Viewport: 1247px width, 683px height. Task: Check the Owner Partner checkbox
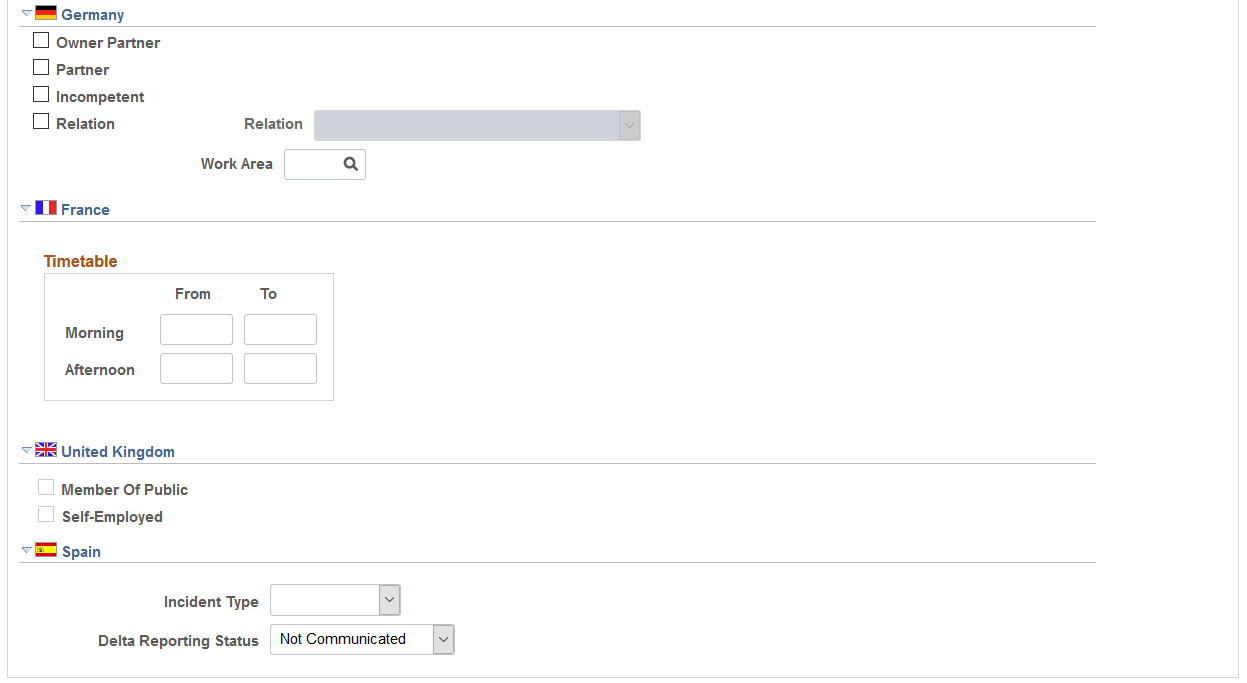pyautogui.click(x=41, y=41)
